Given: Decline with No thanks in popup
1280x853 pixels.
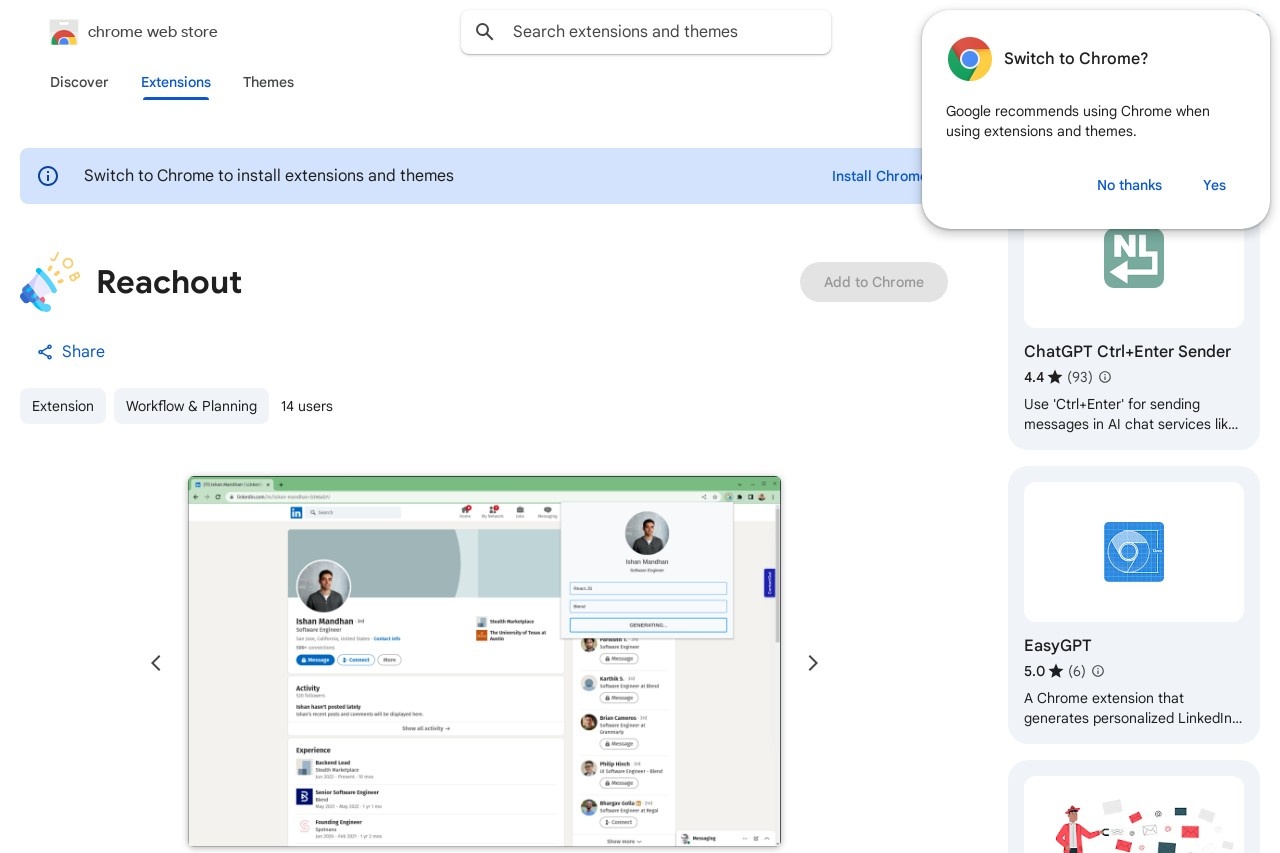Looking at the screenshot, I should (1129, 185).
